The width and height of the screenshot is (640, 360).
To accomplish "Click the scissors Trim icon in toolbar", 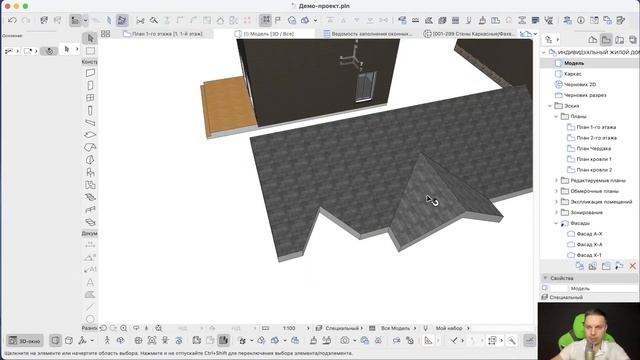I will pyautogui.click(x=140, y=20).
